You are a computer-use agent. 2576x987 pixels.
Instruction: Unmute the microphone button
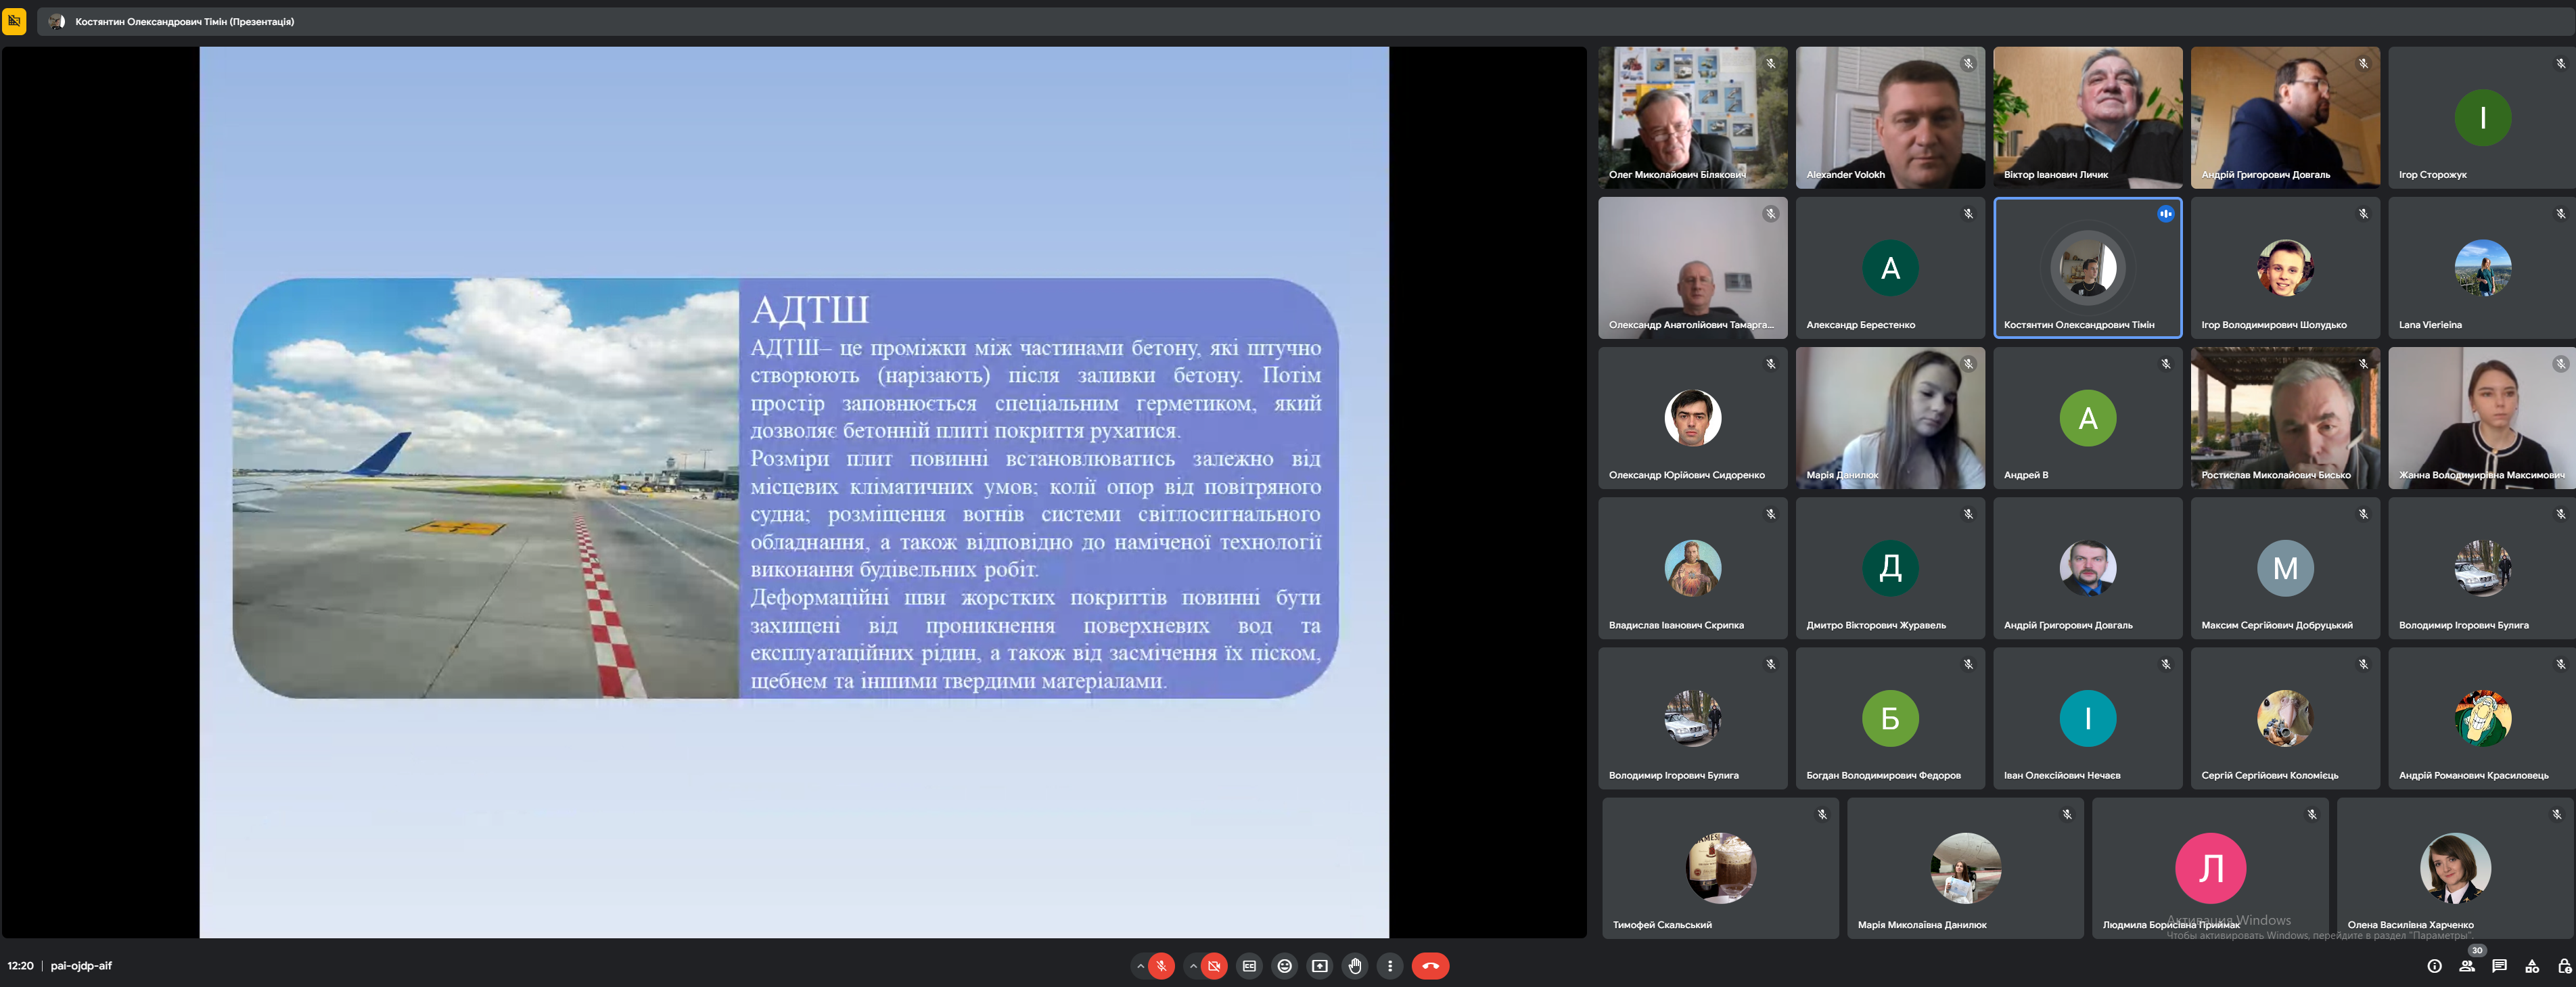click(x=1161, y=966)
